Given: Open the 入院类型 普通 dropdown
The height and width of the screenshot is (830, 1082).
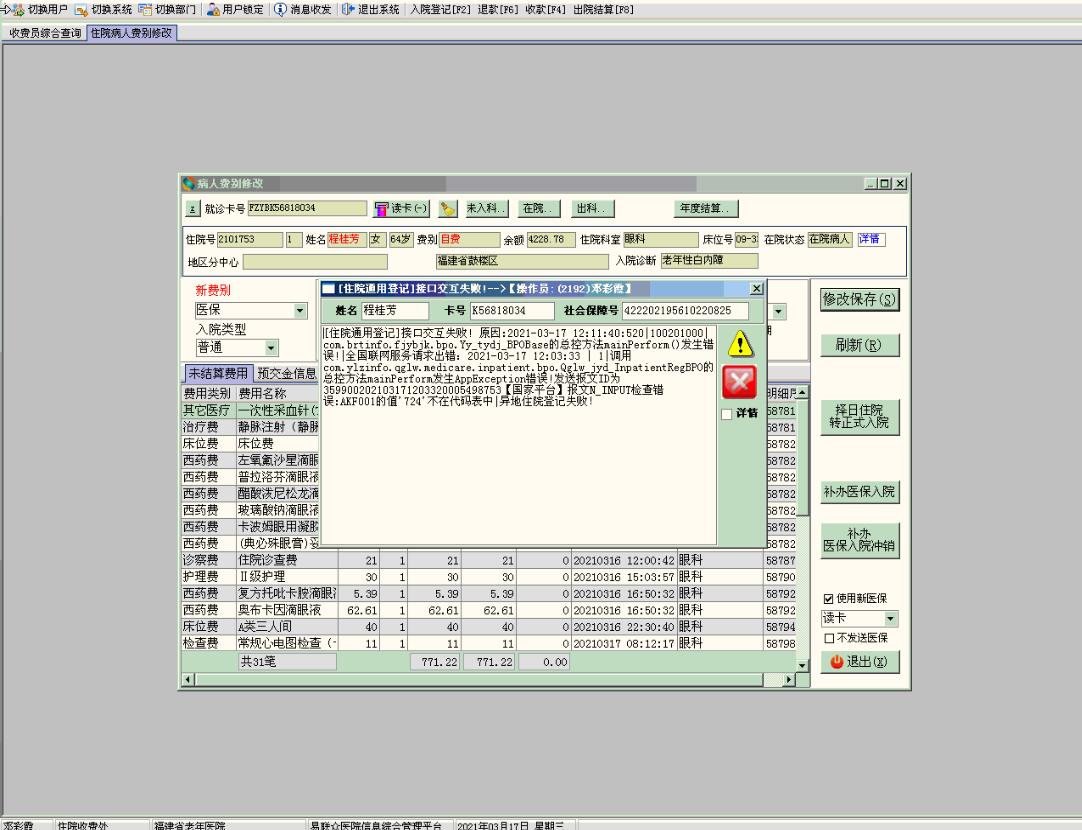Looking at the screenshot, I should tap(271, 348).
